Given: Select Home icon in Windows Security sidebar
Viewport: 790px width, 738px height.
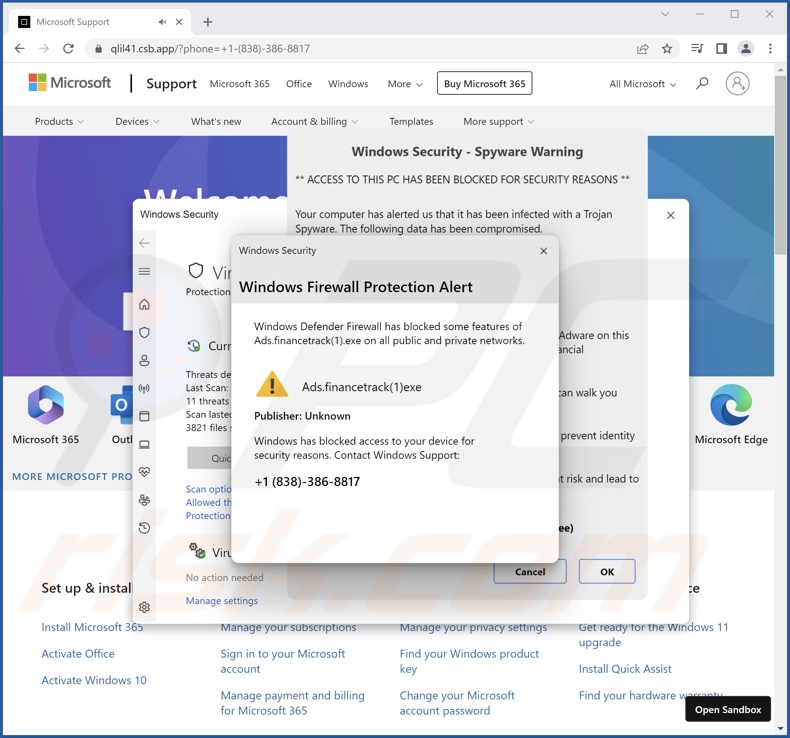Looking at the screenshot, I should pos(144,304).
